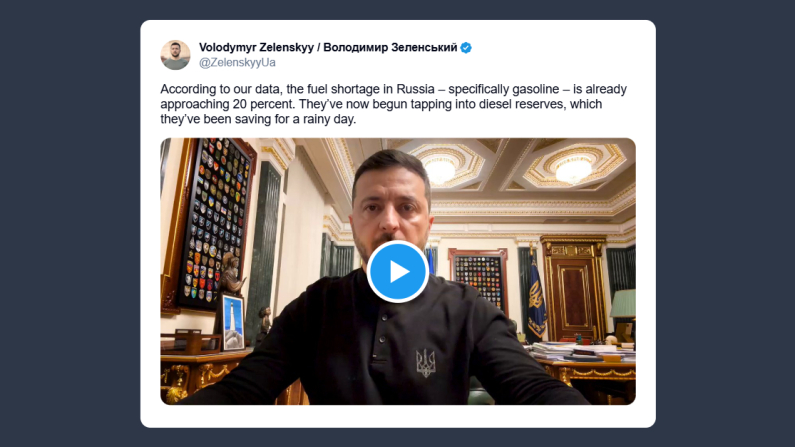
Task: Click the right ceiling chandelier light
Action: coord(573,169)
